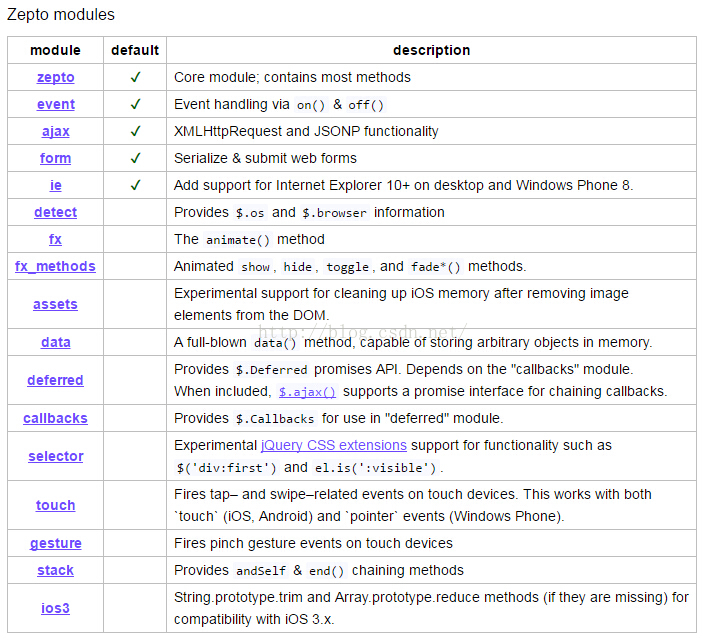707x642 pixels.
Task: Click 'Core module; contains most methods' text
Action: point(292,77)
